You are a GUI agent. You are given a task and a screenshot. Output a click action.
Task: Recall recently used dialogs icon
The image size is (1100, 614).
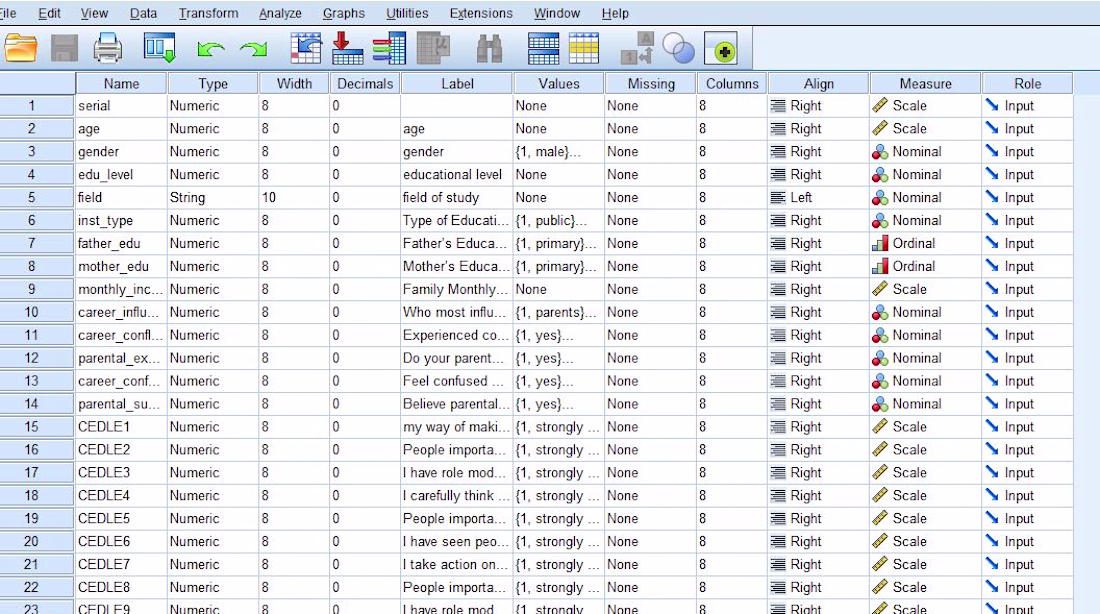coord(159,48)
